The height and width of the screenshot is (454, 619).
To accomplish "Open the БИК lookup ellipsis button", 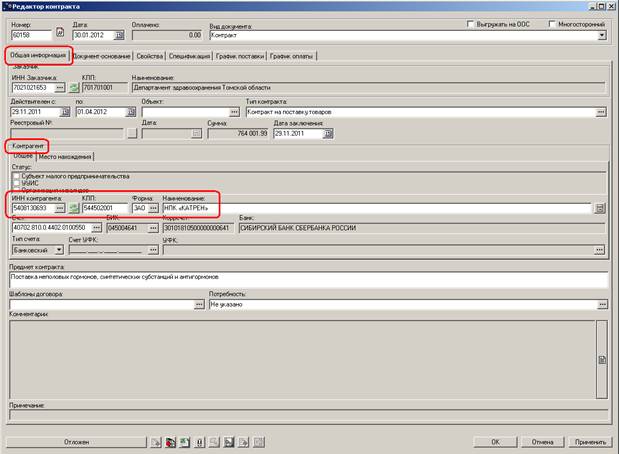I will 154,228.
